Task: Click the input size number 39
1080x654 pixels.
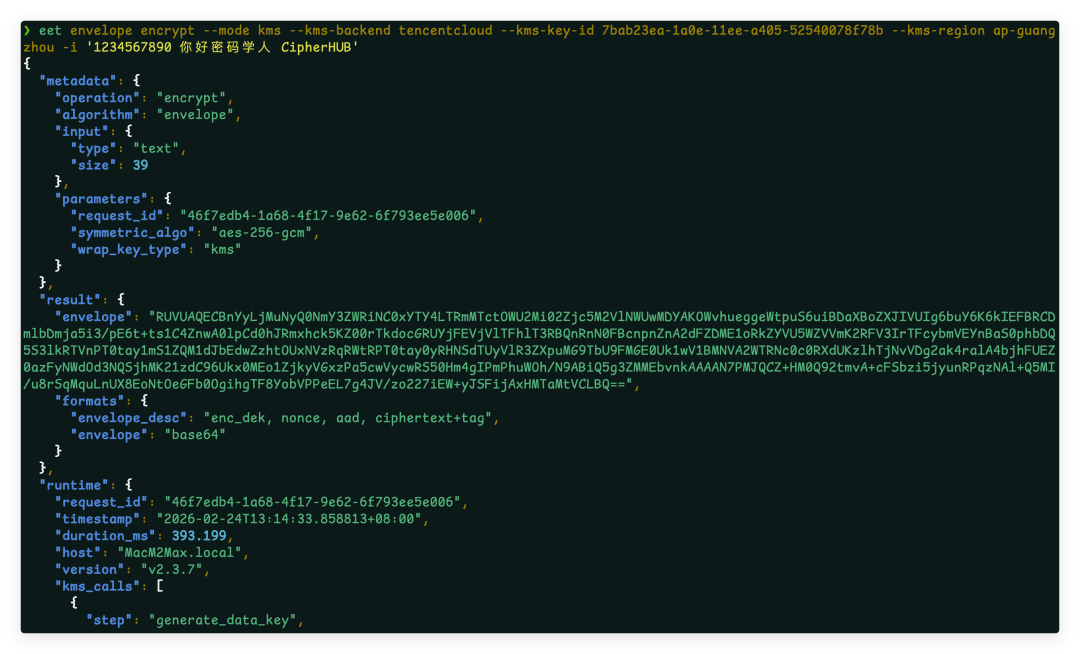Action: (x=141, y=165)
